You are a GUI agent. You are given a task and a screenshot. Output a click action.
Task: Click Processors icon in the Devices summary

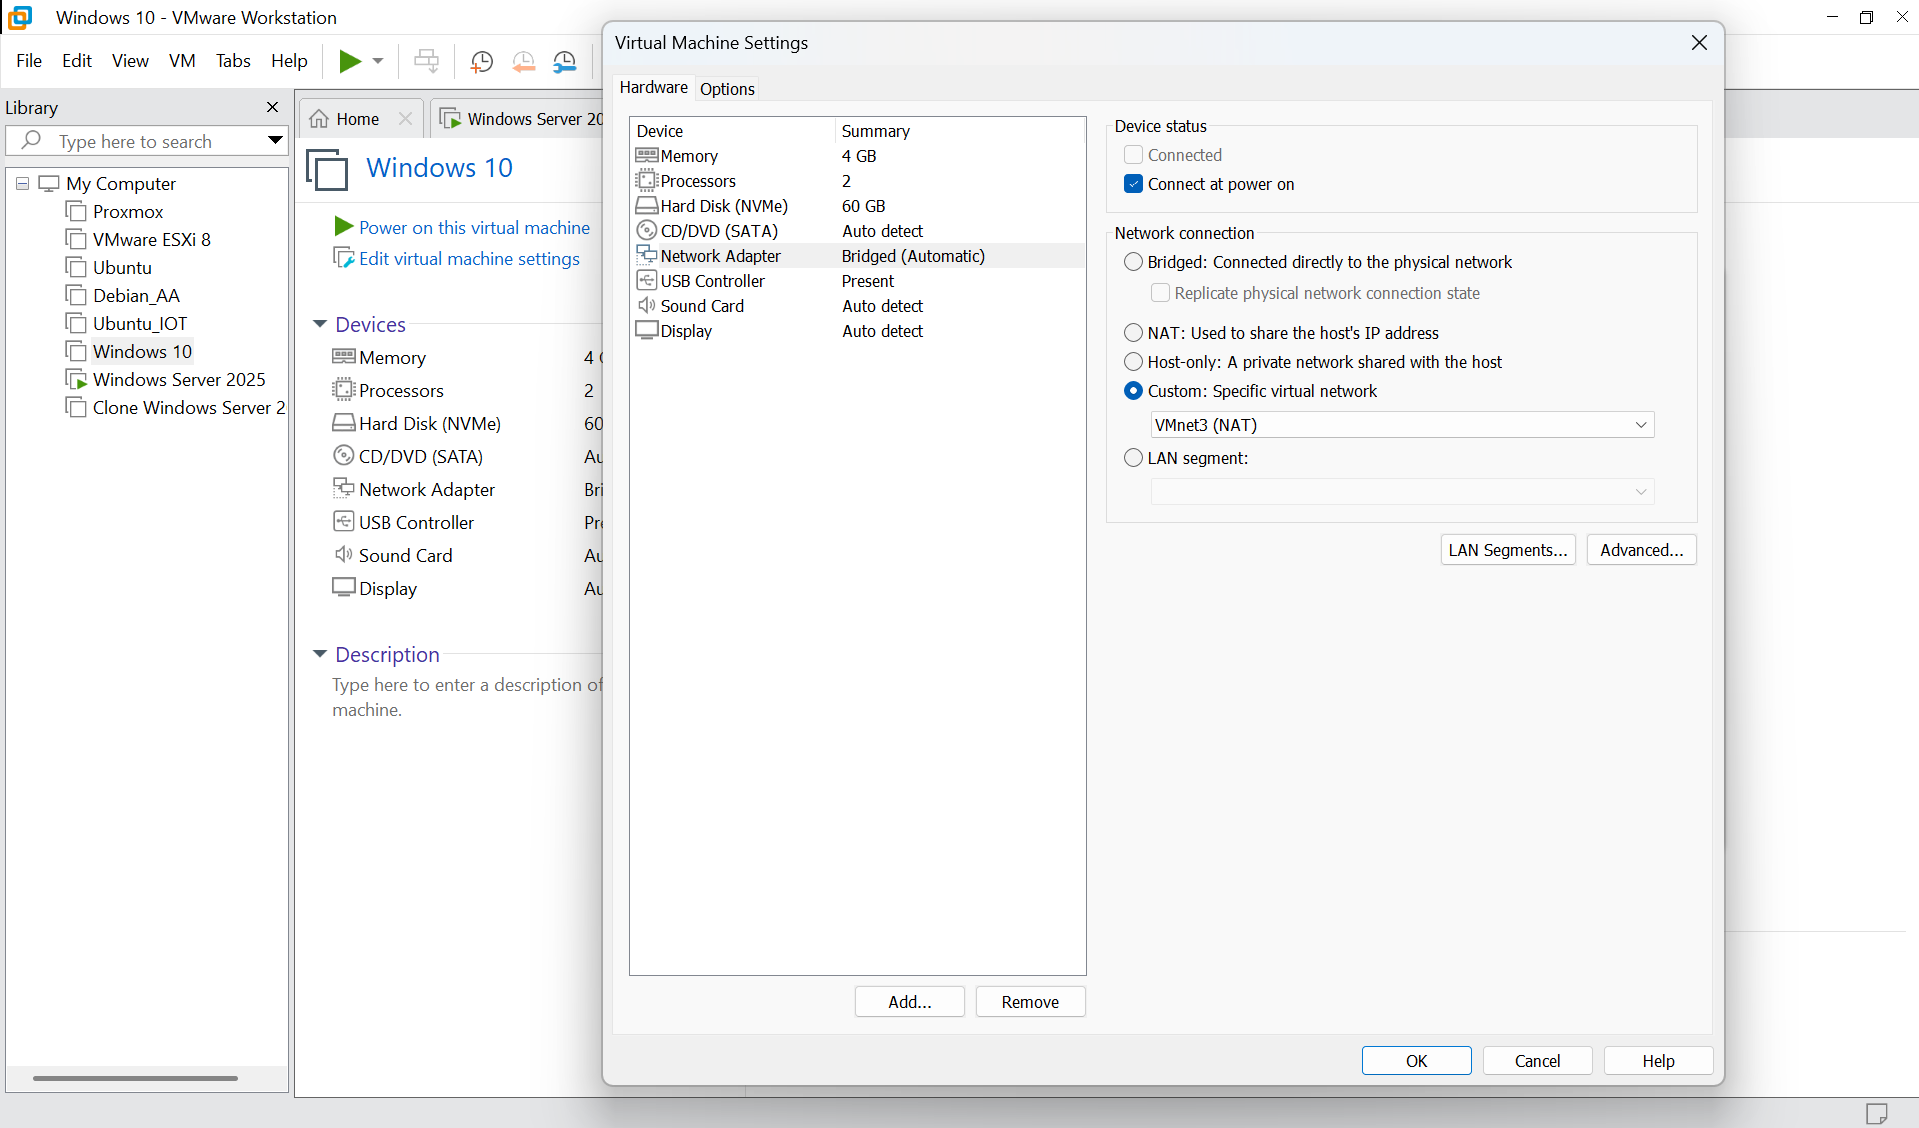(x=344, y=390)
